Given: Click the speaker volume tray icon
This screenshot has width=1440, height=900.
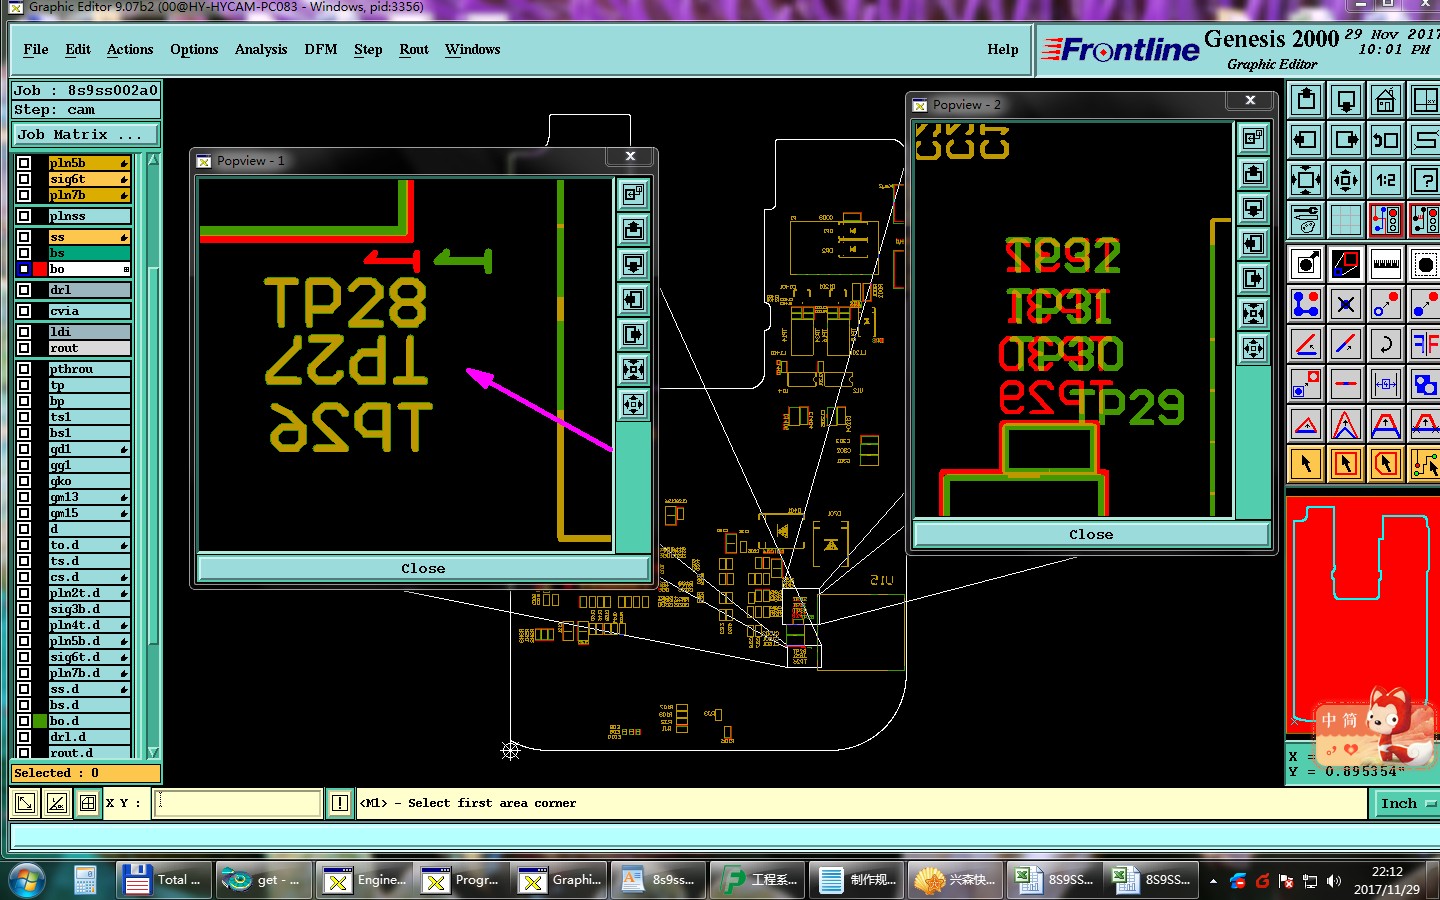Looking at the screenshot, I should tap(1333, 881).
